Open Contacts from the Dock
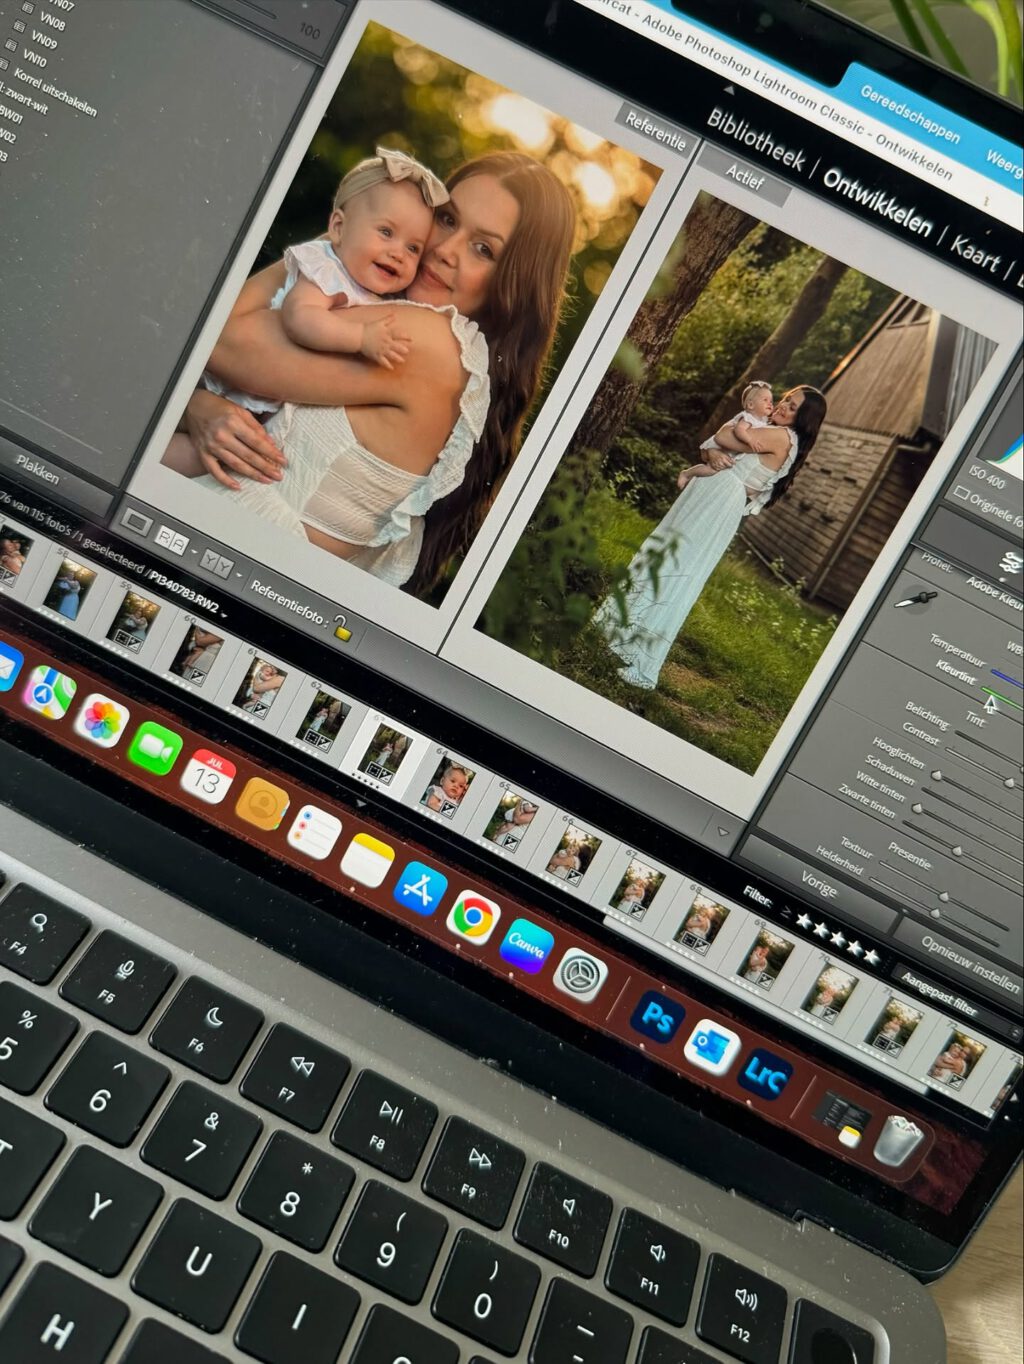1024x1364 pixels. 261,803
